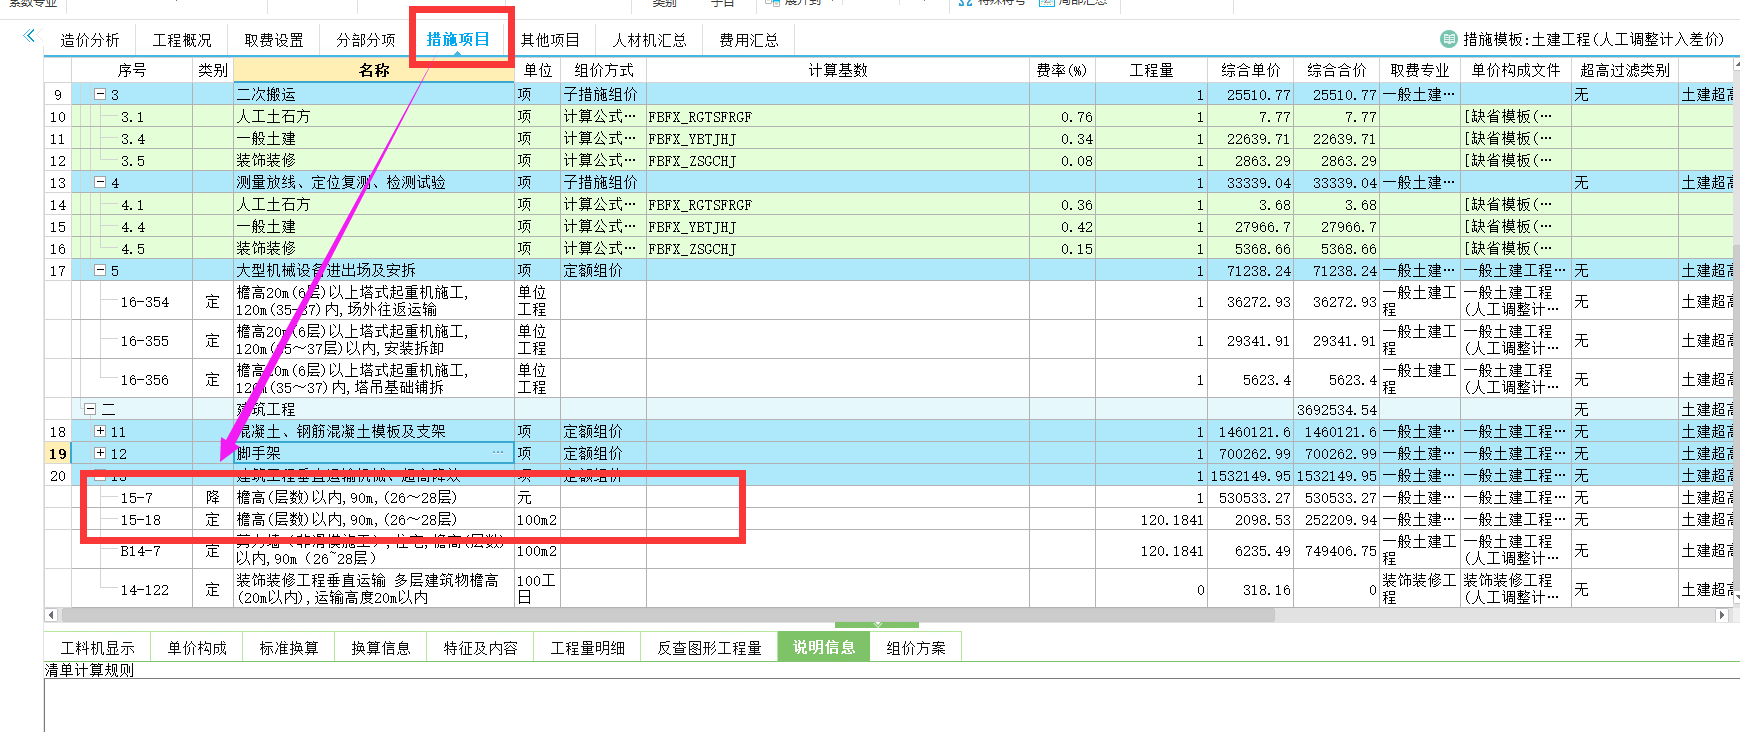This screenshot has height=732, width=1740.
Task: Select cell FBFX_YBTJHJ in row 4.4
Action: coord(838,226)
